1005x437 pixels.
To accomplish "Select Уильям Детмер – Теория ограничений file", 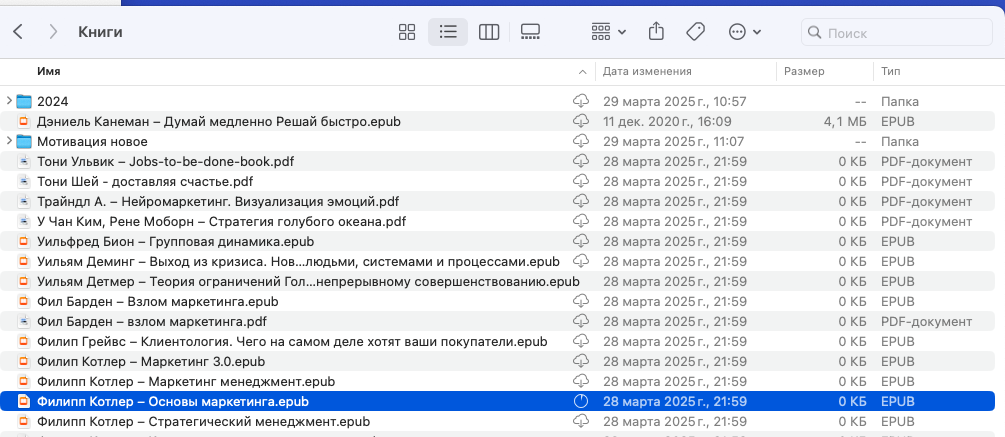I will pyautogui.click(x=308, y=281).
